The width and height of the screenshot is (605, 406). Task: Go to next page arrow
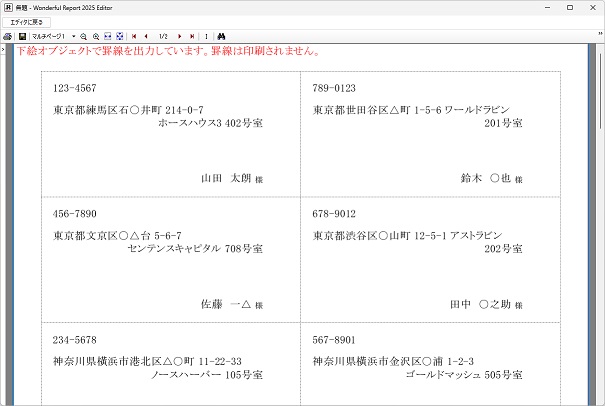179,36
